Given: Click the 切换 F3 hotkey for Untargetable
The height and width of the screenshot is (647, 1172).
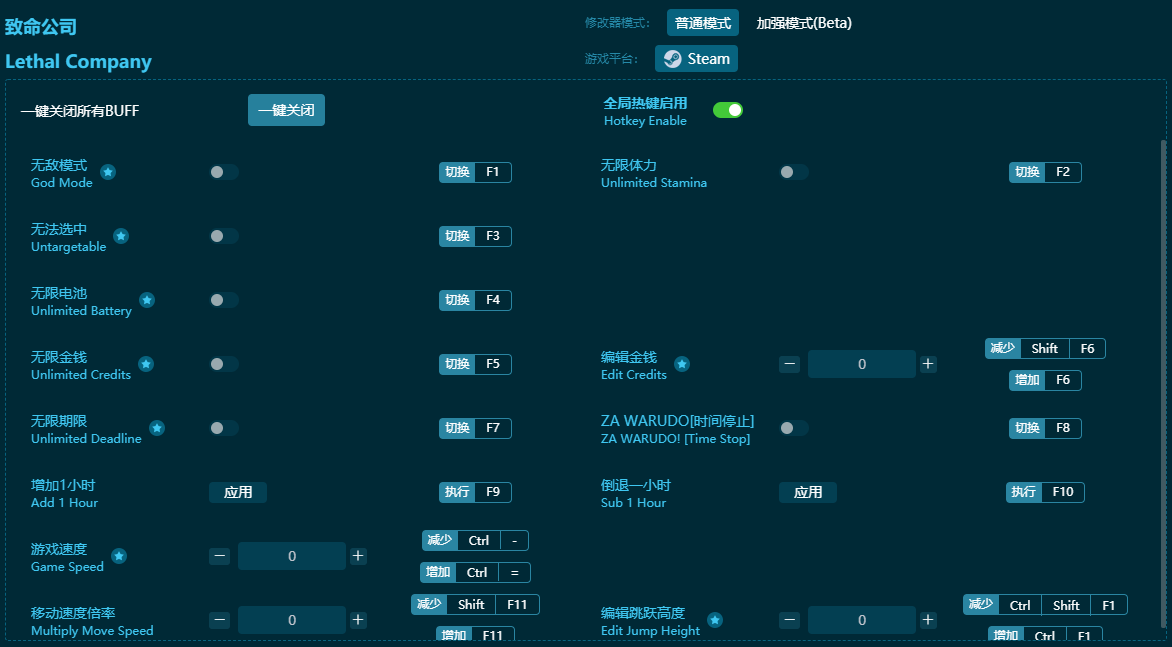Looking at the screenshot, I should click(475, 236).
